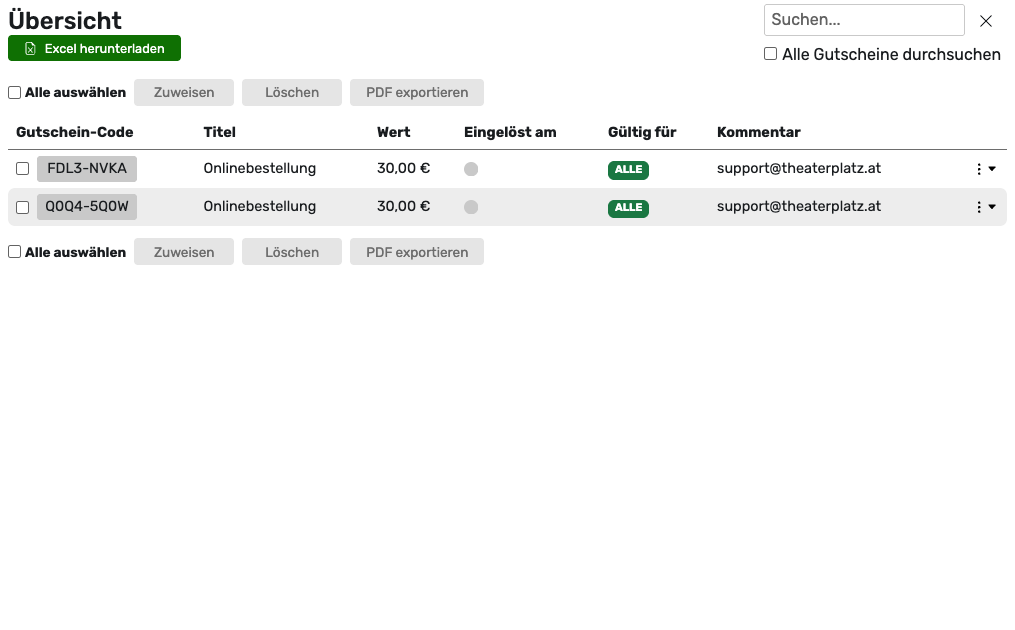Click the Excel herunterladen download button

94,48
